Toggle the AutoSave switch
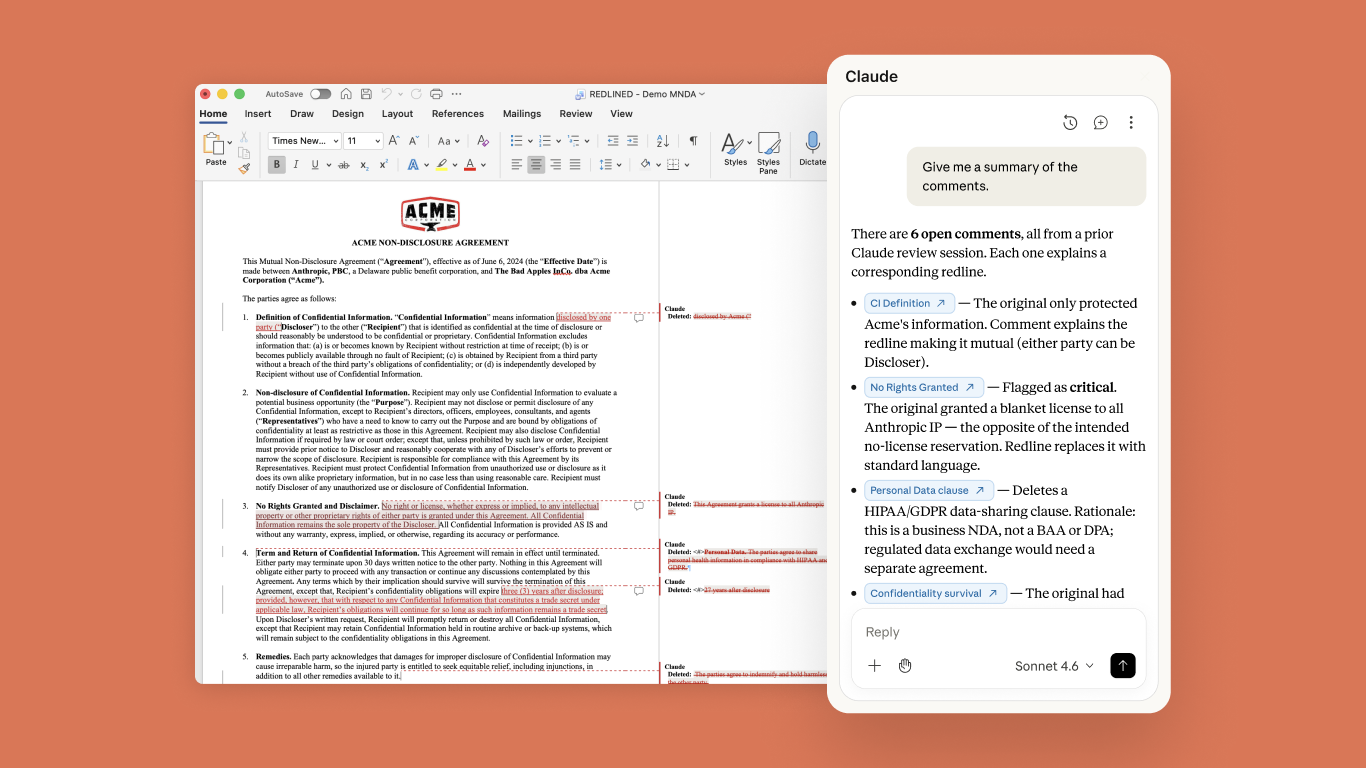This screenshot has height=768, width=1366. tap(320, 94)
